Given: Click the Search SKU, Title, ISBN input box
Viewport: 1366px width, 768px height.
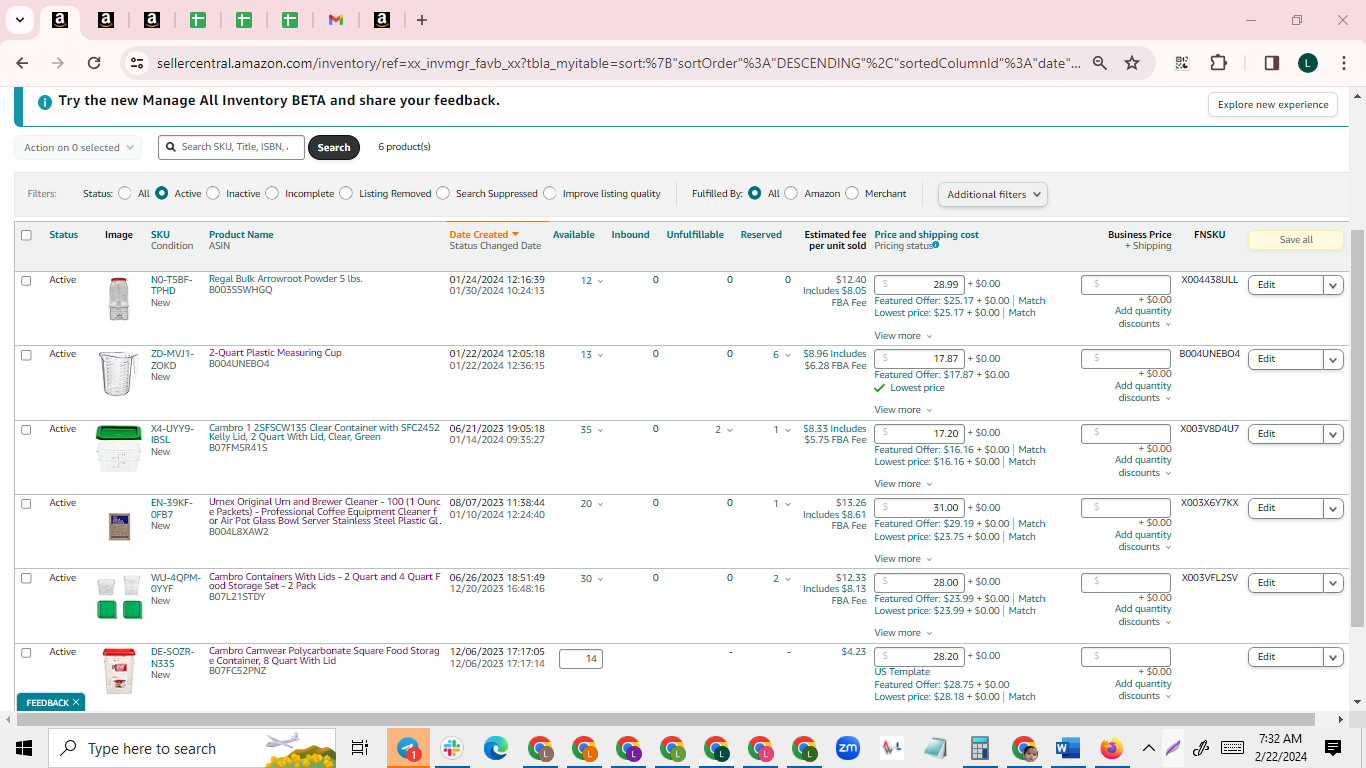Looking at the screenshot, I should pyautogui.click(x=232, y=147).
